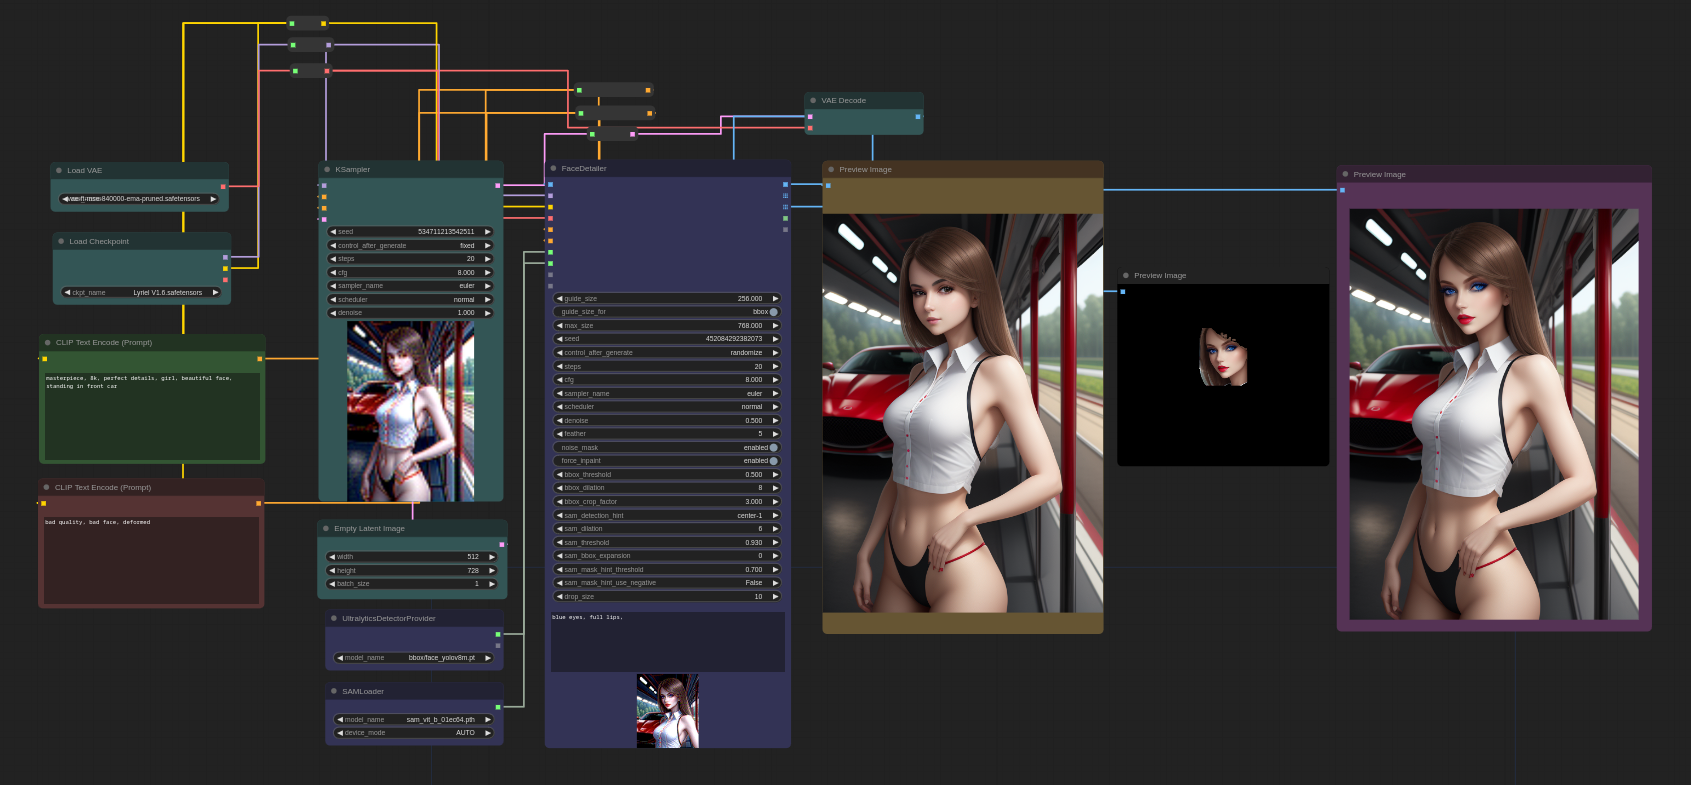
Task: Click the Empty Latent Image node title
Action: [369, 529]
